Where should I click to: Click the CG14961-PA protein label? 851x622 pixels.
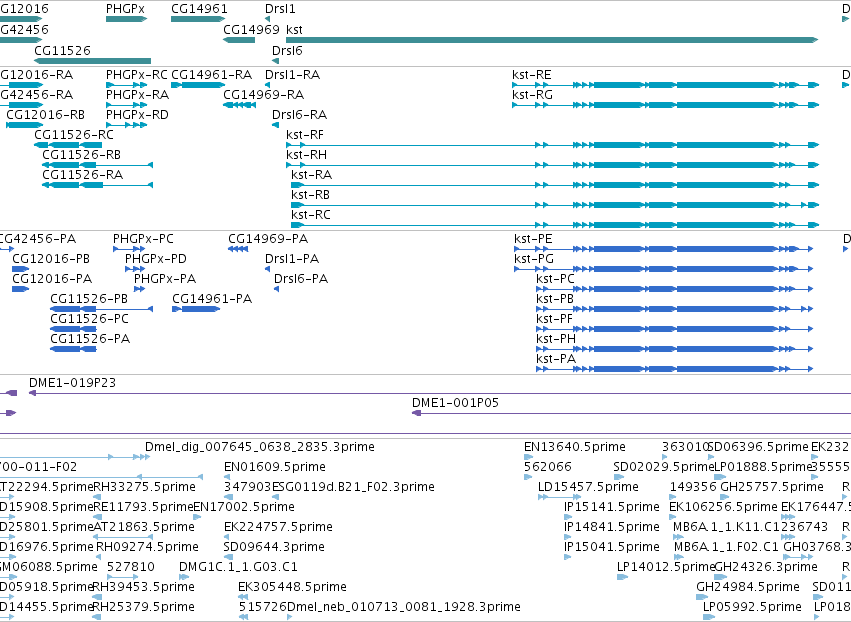click(212, 299)
